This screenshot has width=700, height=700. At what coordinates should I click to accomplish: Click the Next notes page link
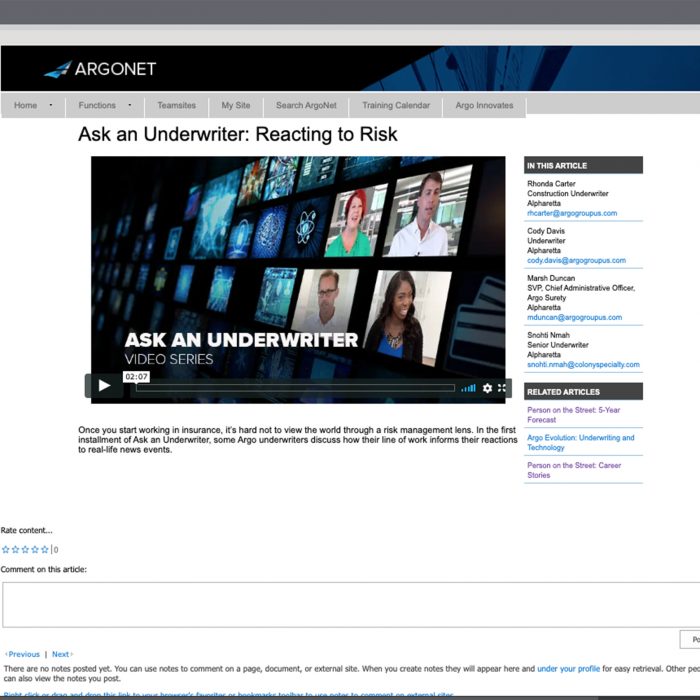62,654
